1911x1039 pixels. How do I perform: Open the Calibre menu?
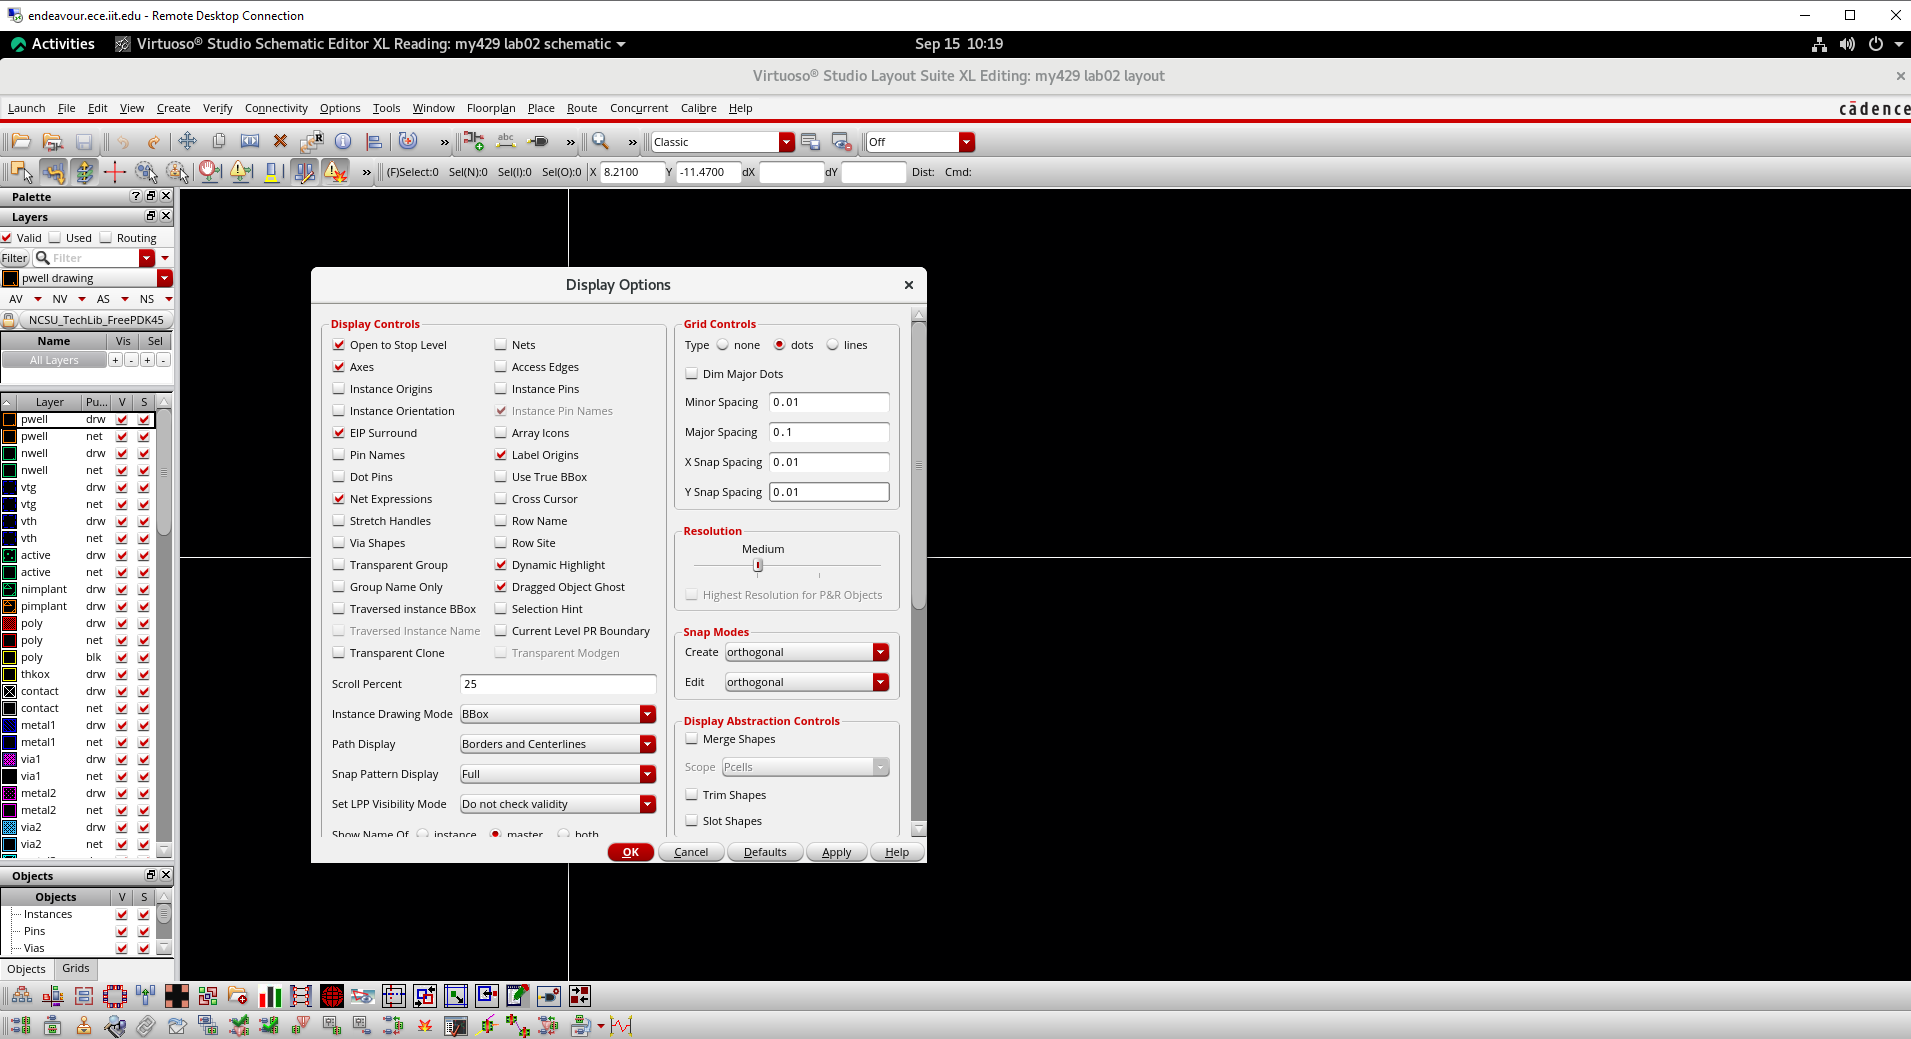tap(699, 108)
